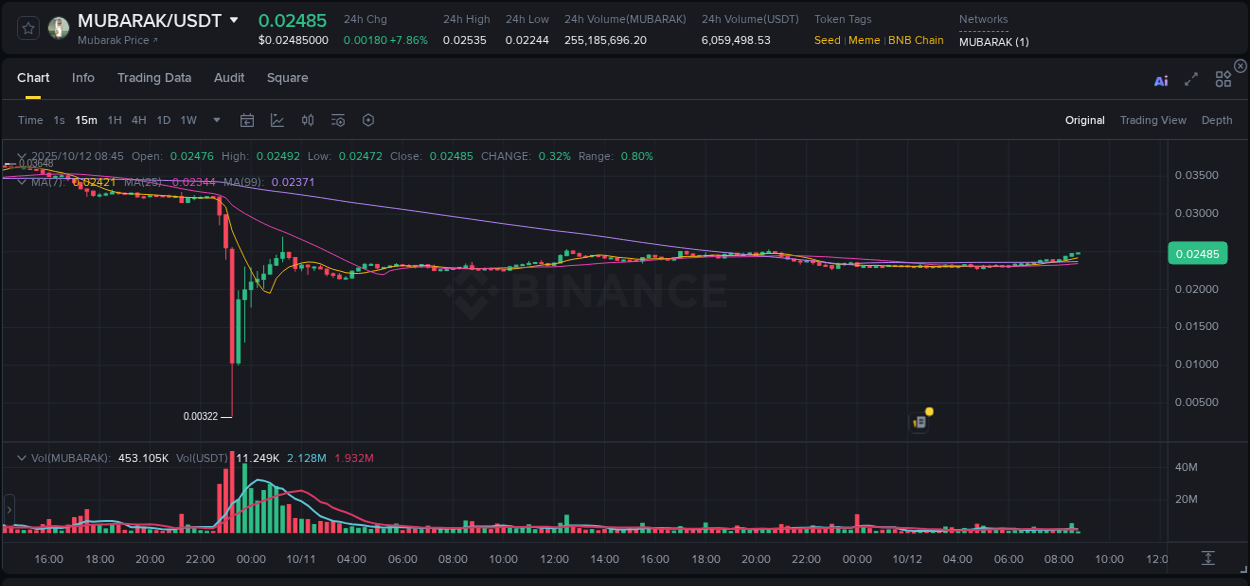This screenshot has height=586, width=1250.
Task: Switch to the Trading Data tab
Action: [154, 78]
